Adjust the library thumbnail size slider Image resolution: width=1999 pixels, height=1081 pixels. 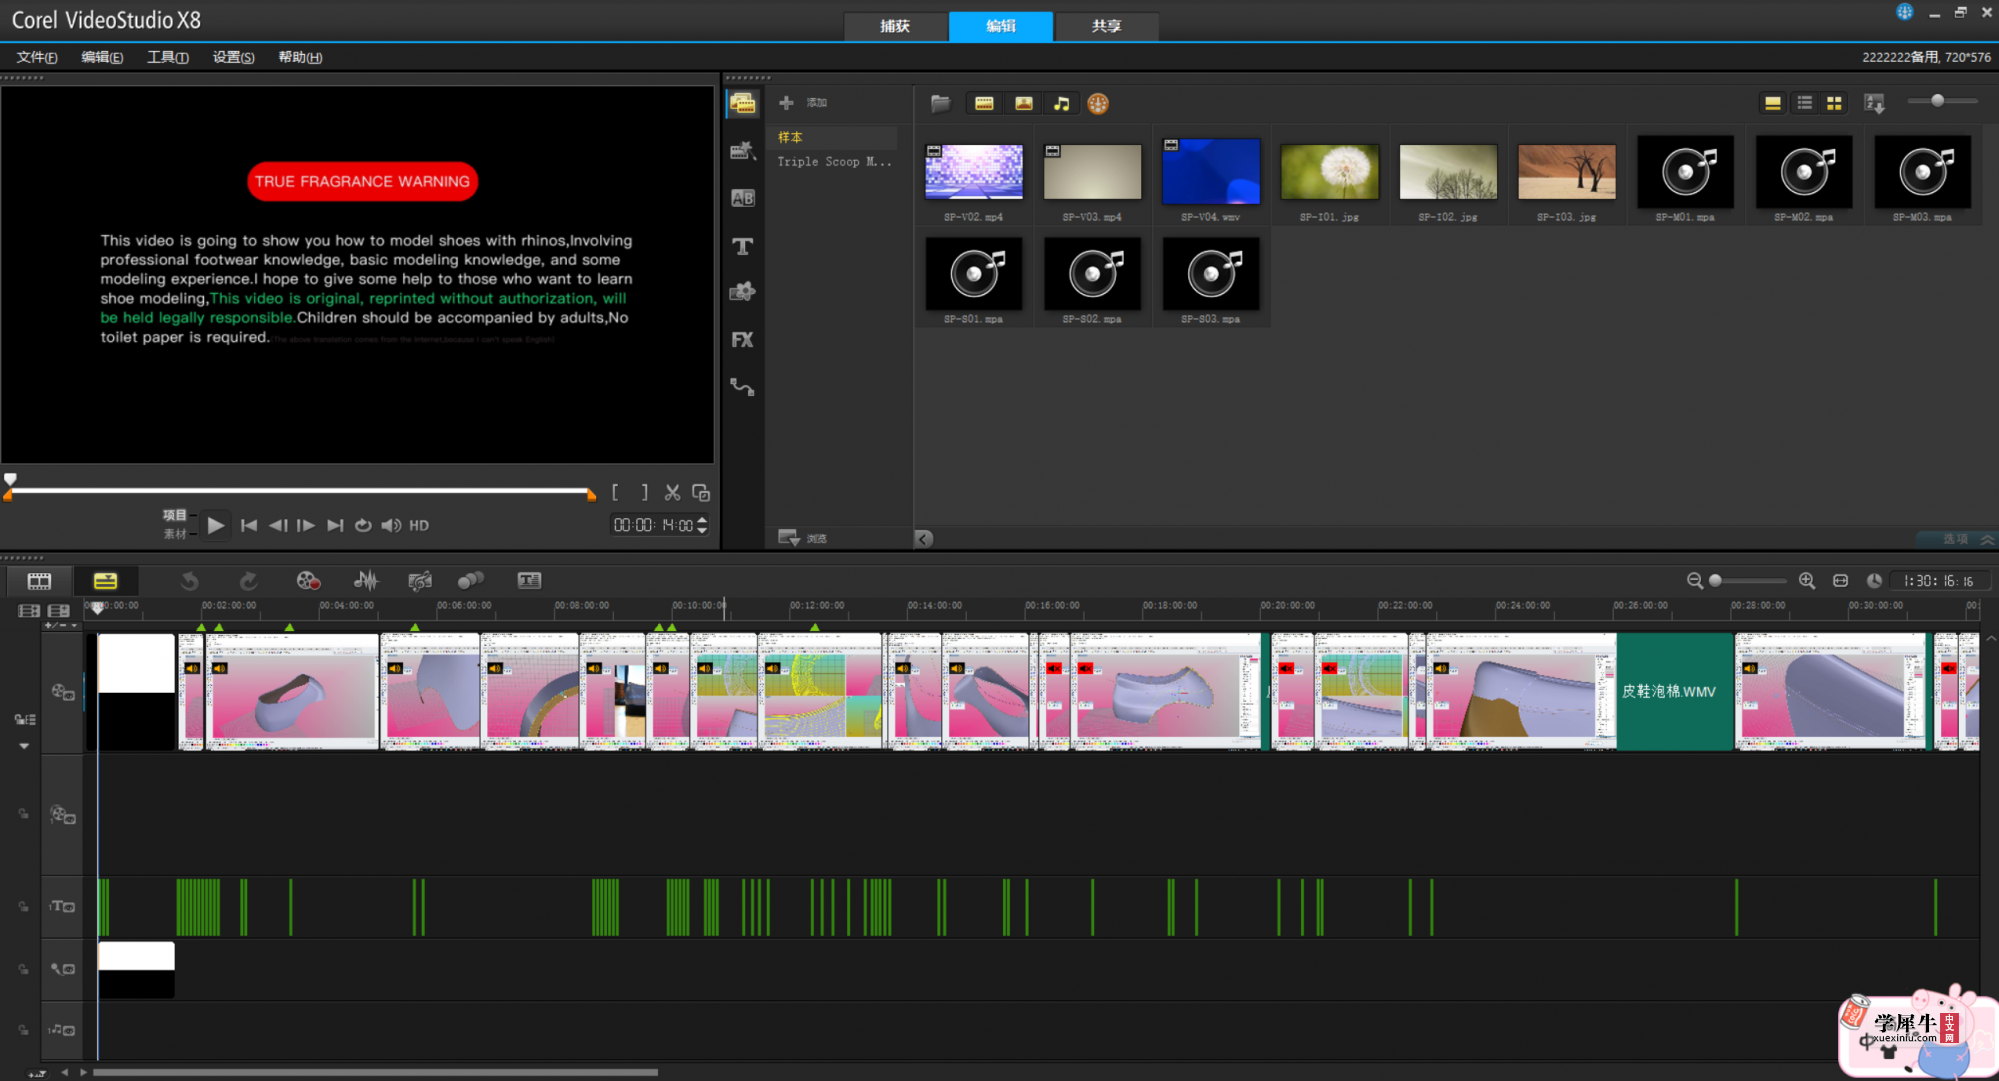pos(1937,101)
